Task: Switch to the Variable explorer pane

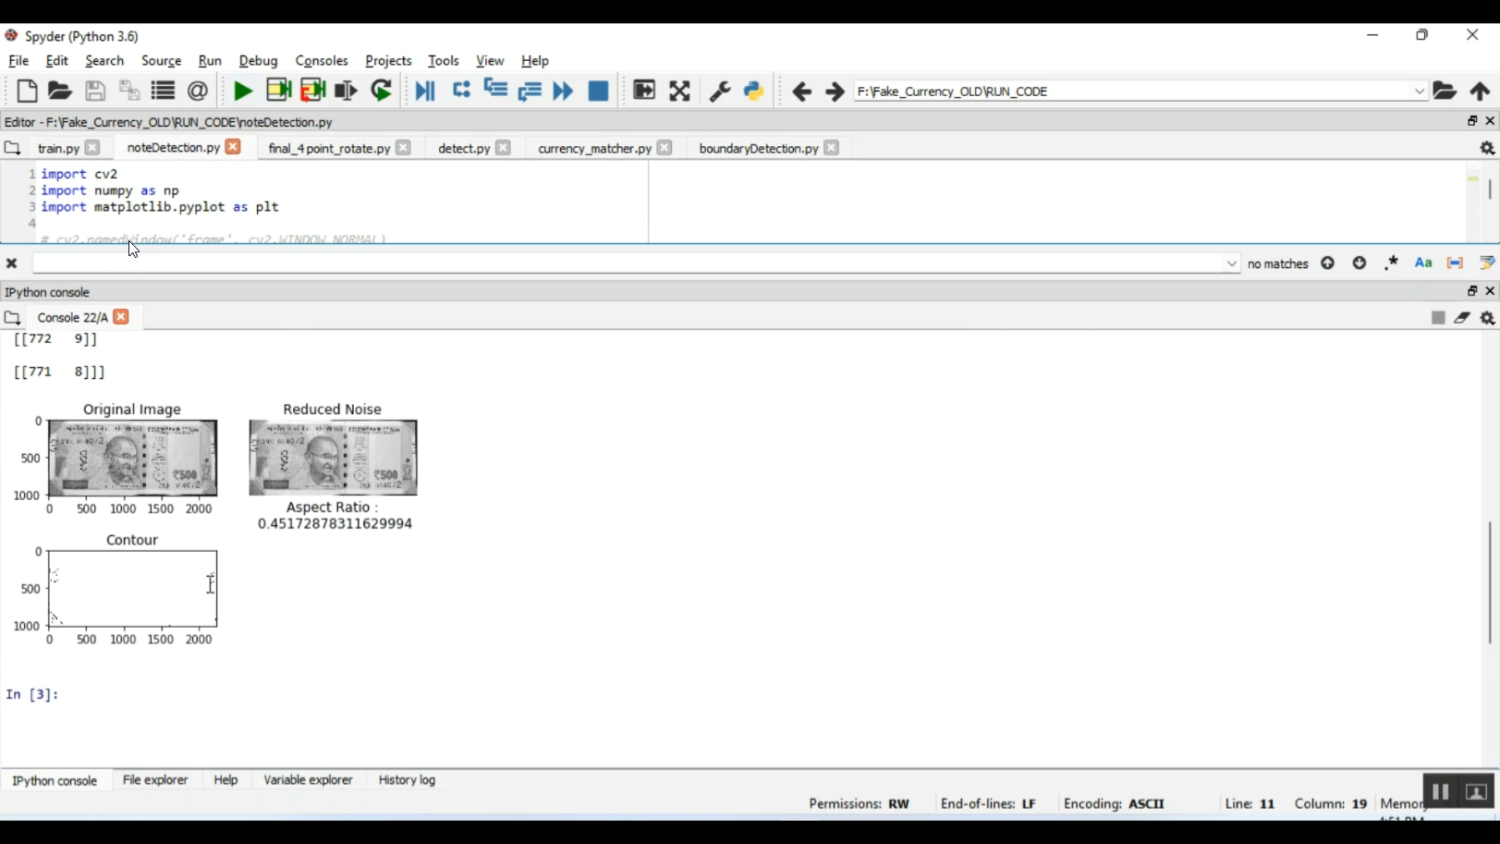Action: click(308, 780)
